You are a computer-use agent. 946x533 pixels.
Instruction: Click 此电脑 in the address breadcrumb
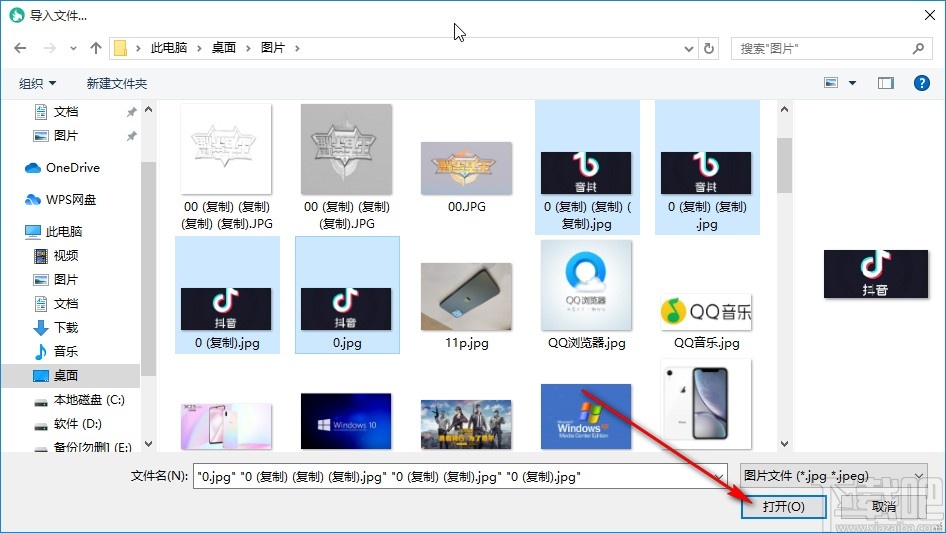click(x=169, y=48)
